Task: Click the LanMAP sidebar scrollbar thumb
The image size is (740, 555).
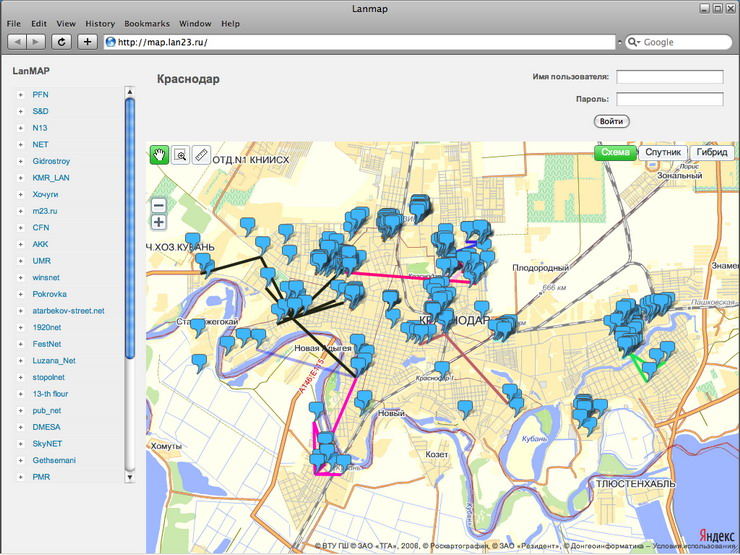Action: tap(129, 225)
